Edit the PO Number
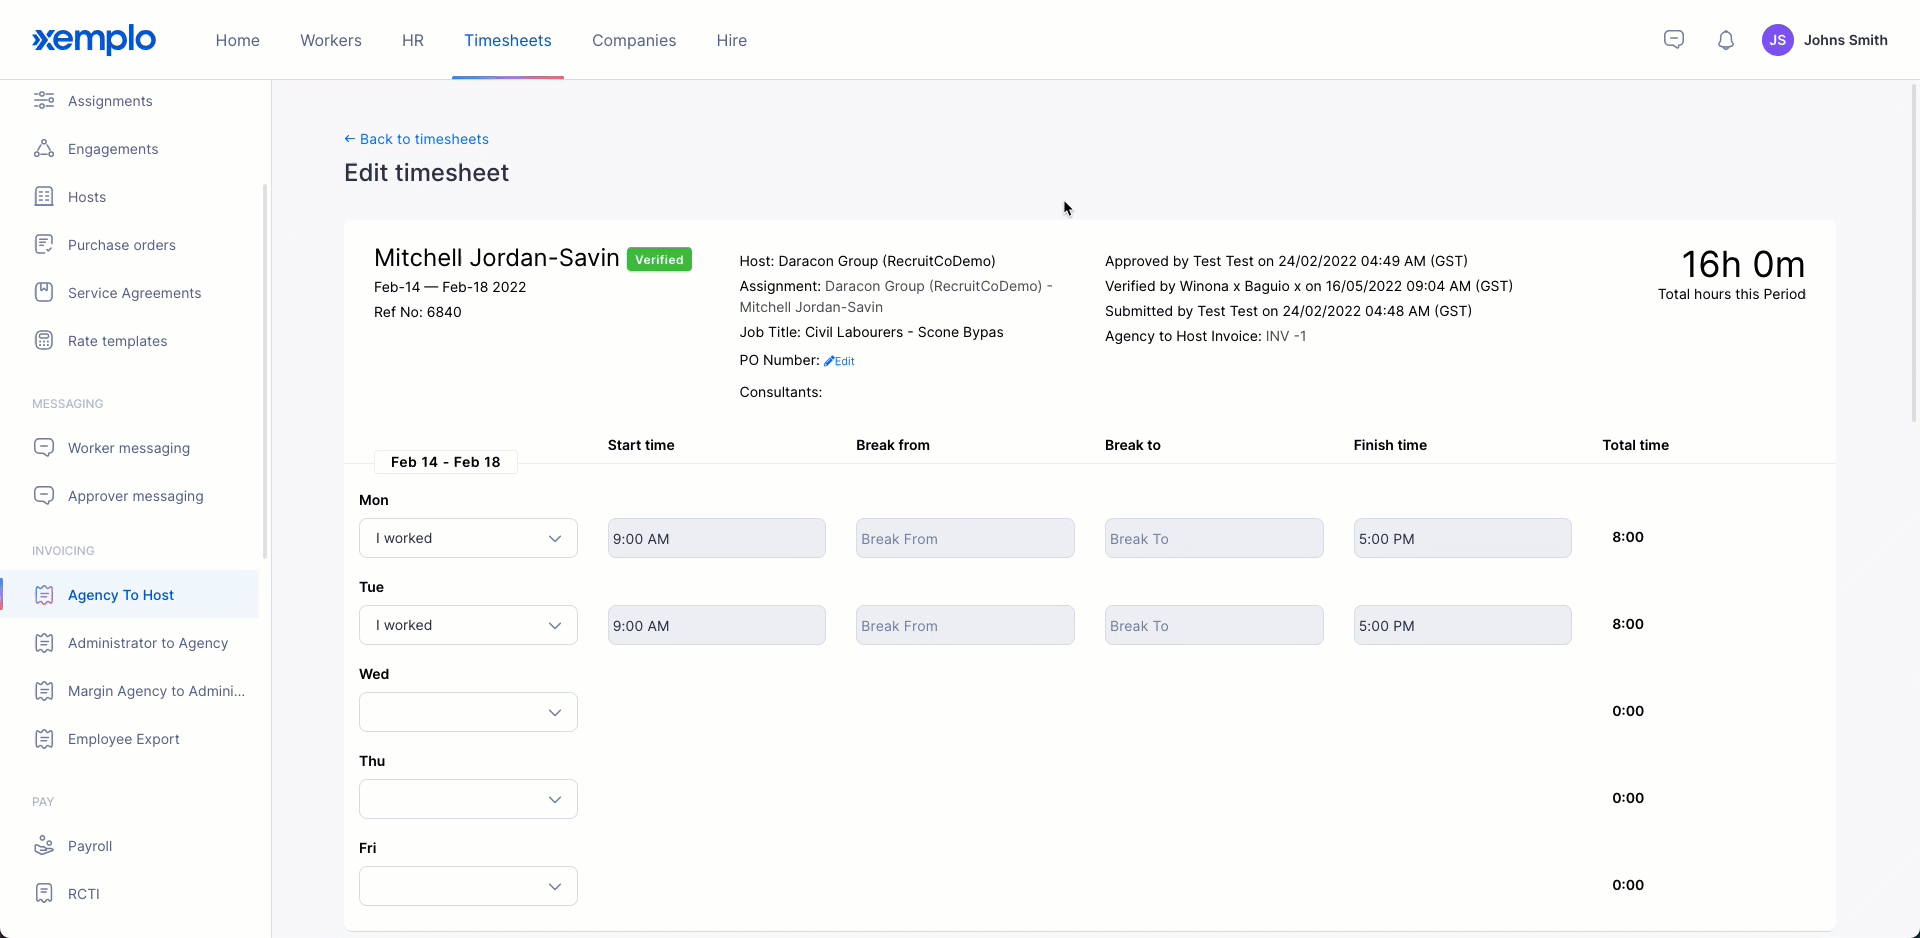The width and height of the screenshot is (1920, 938). click(839, 361)
